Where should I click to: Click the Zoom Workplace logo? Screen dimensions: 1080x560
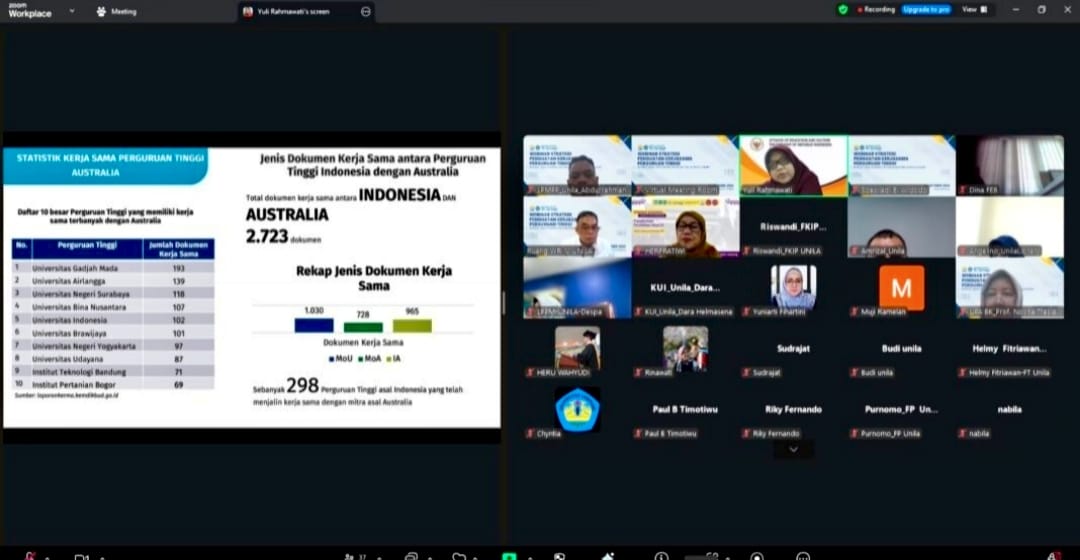[x=30, y=10]
